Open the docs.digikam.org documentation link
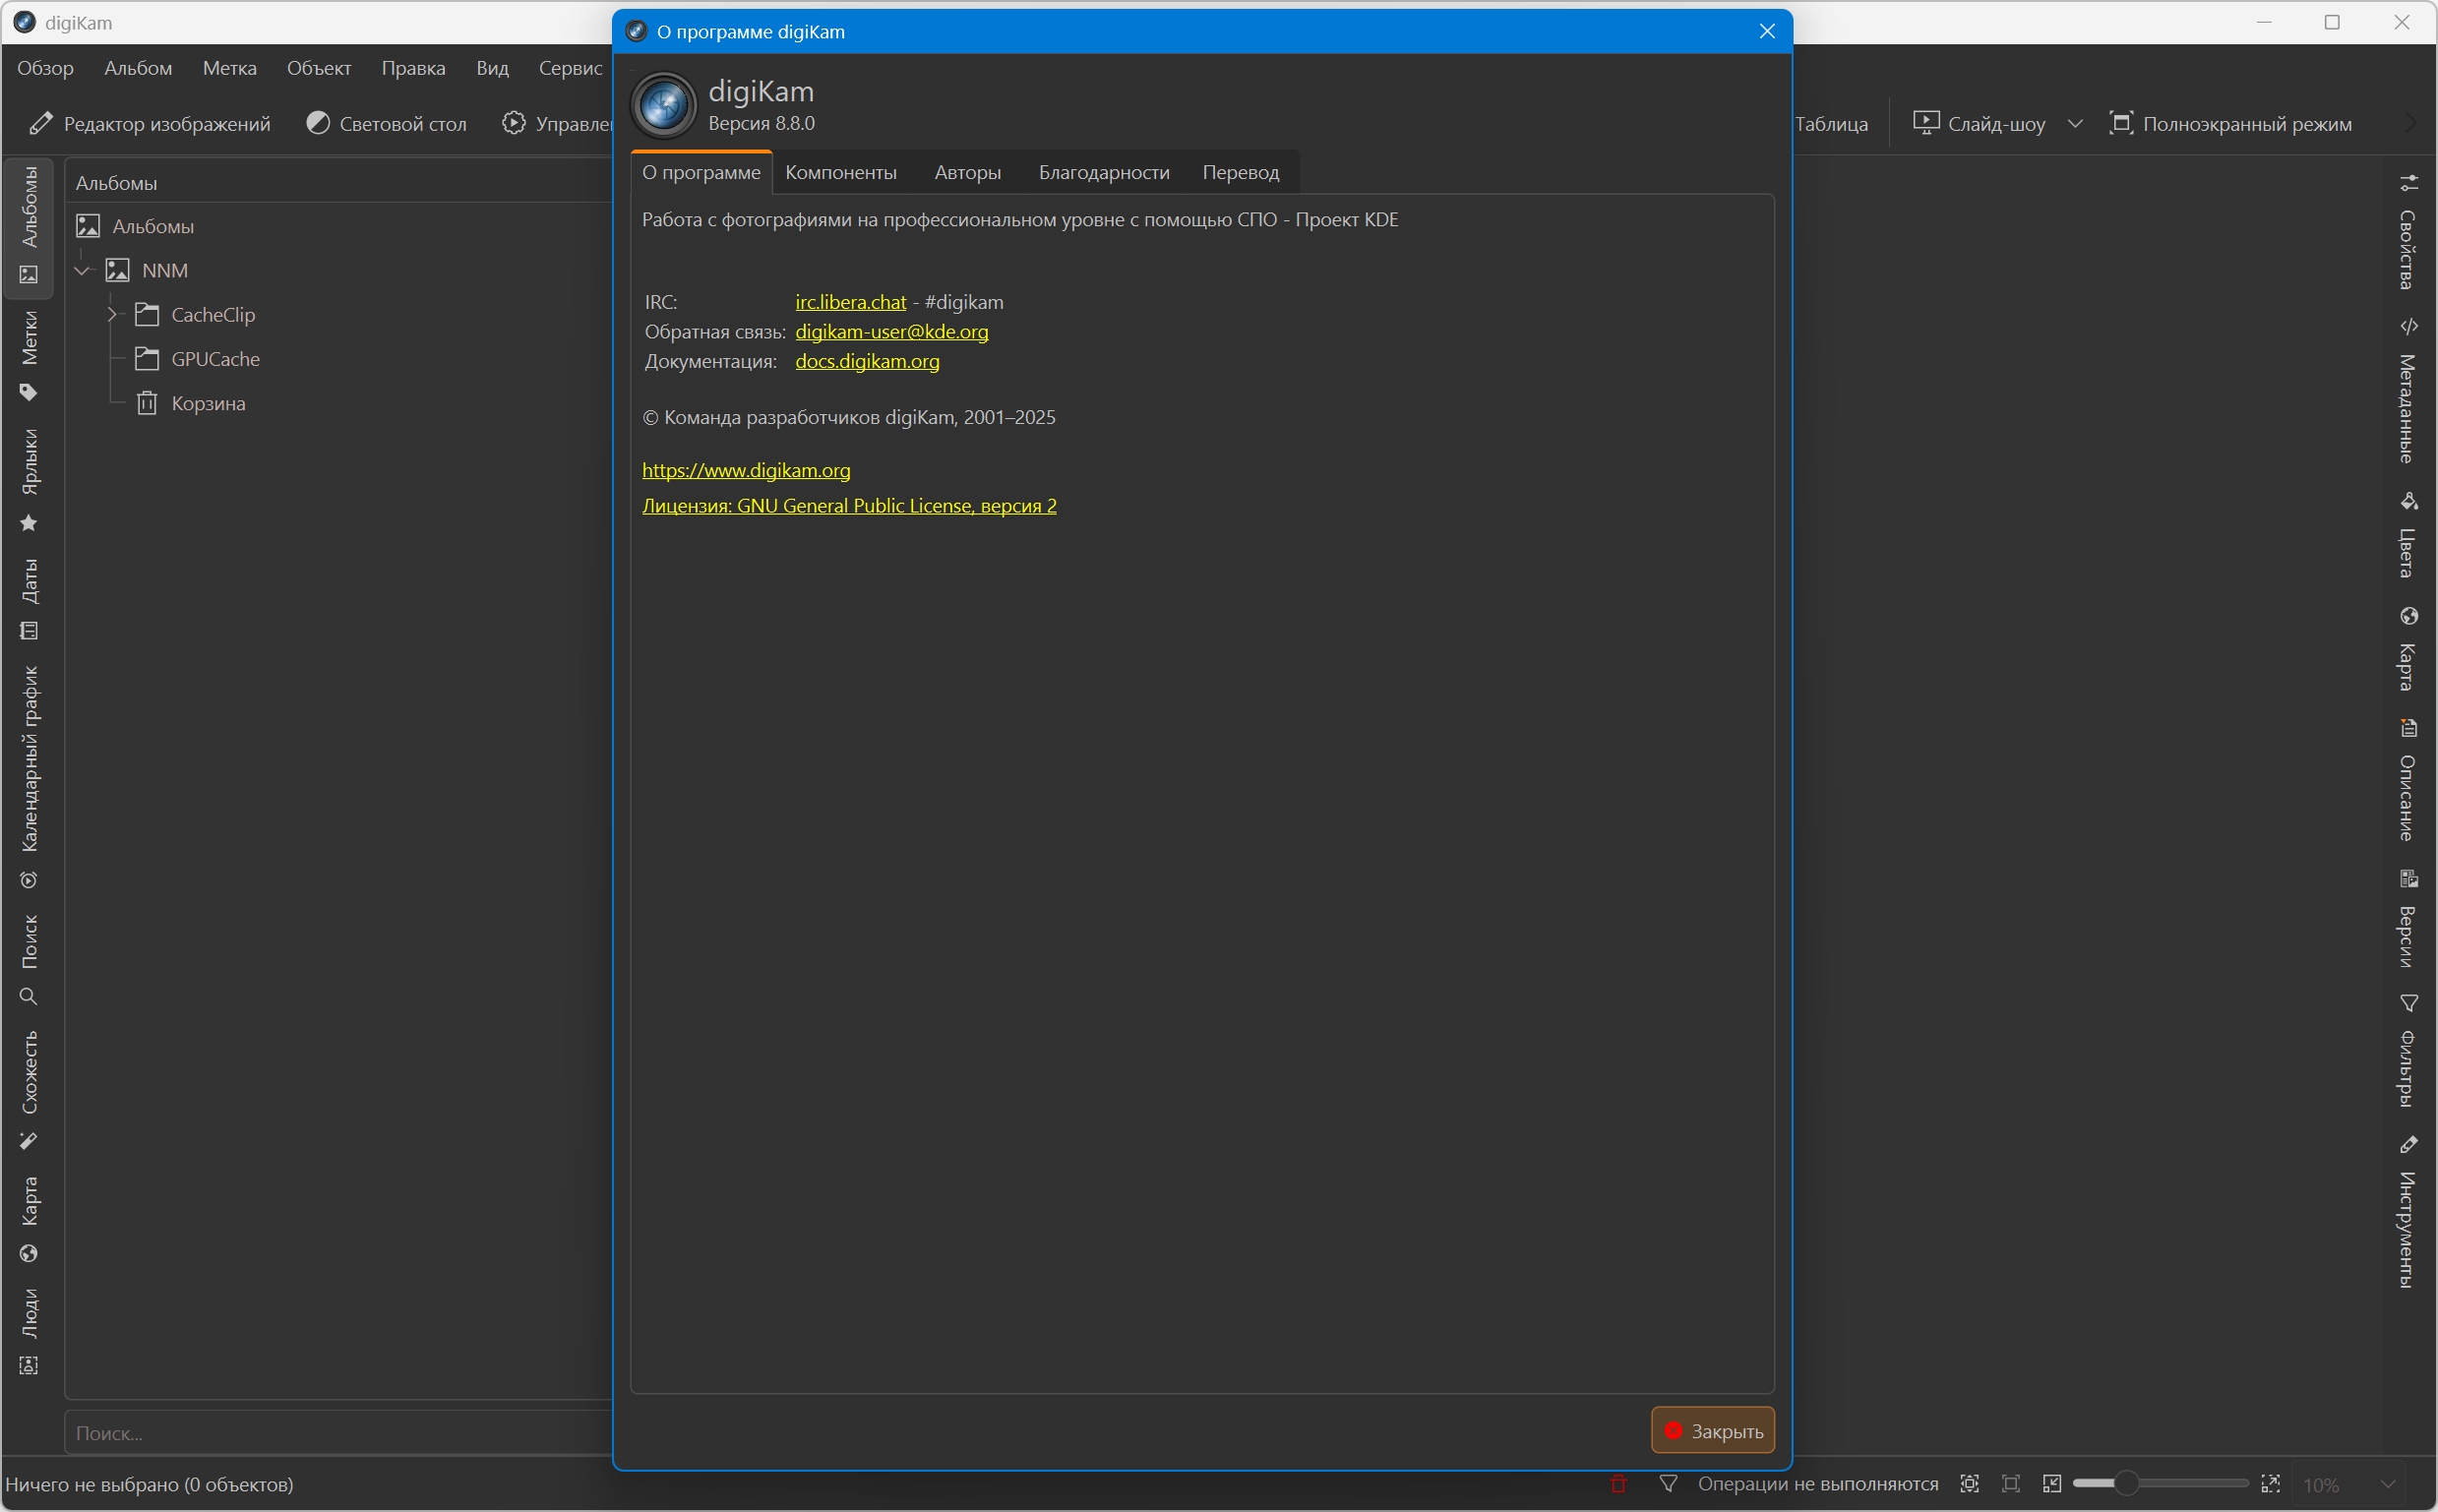Screen dimensions: 2438x1512 pos(867,361)
